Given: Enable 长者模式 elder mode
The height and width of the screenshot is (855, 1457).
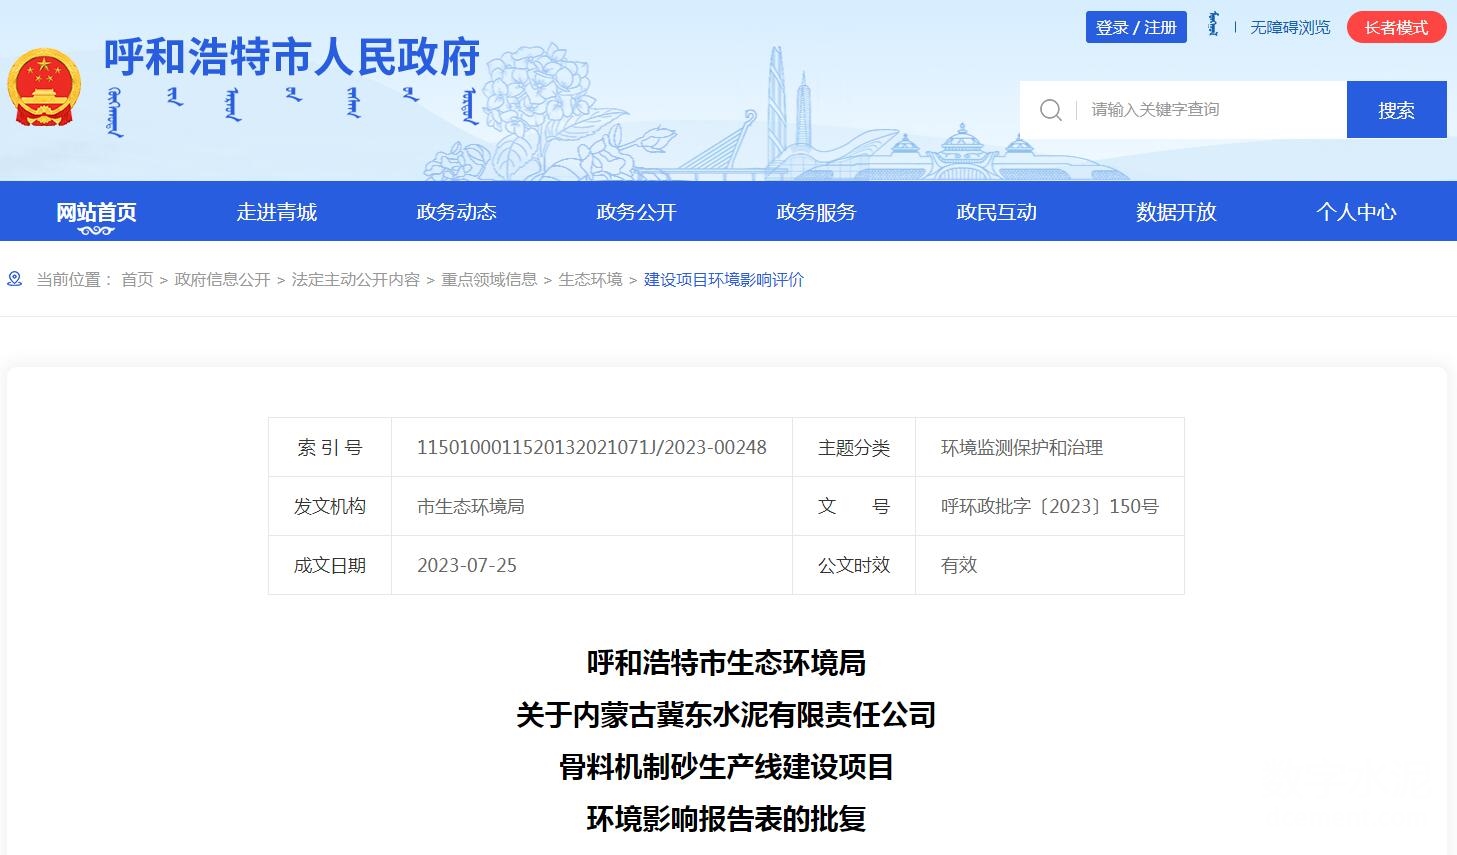Looking at the screenshot, I should coord(1396,27).
